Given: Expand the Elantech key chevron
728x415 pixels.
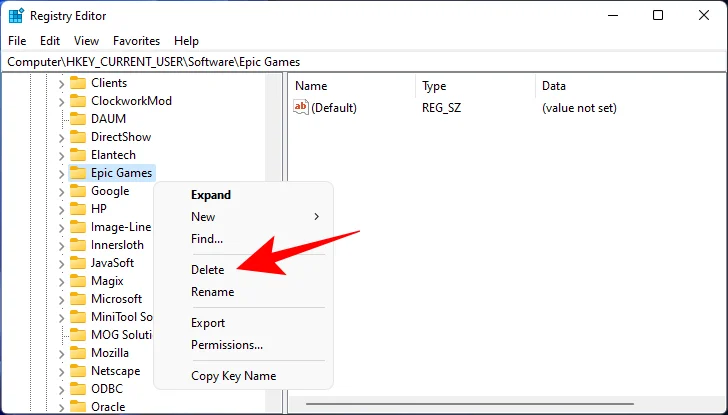Looking at the screenshot, I should coord(61,155).
